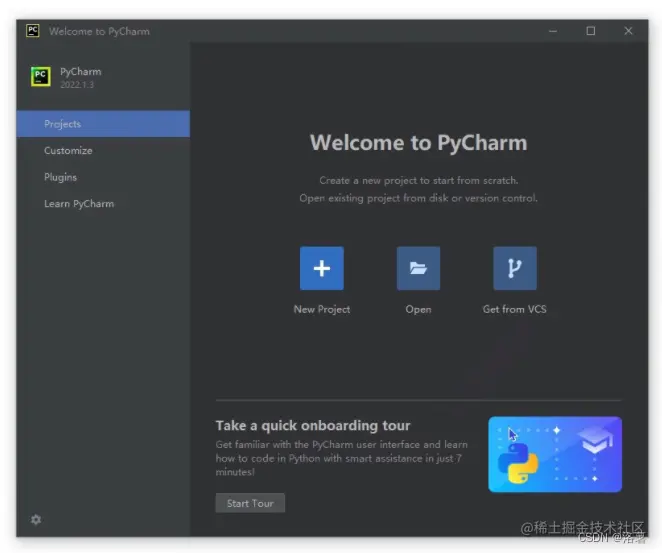The width and height of the screenshot is (662, 553).
Task: Click the version text 2022.1.3
Action: tap(77, 85)
